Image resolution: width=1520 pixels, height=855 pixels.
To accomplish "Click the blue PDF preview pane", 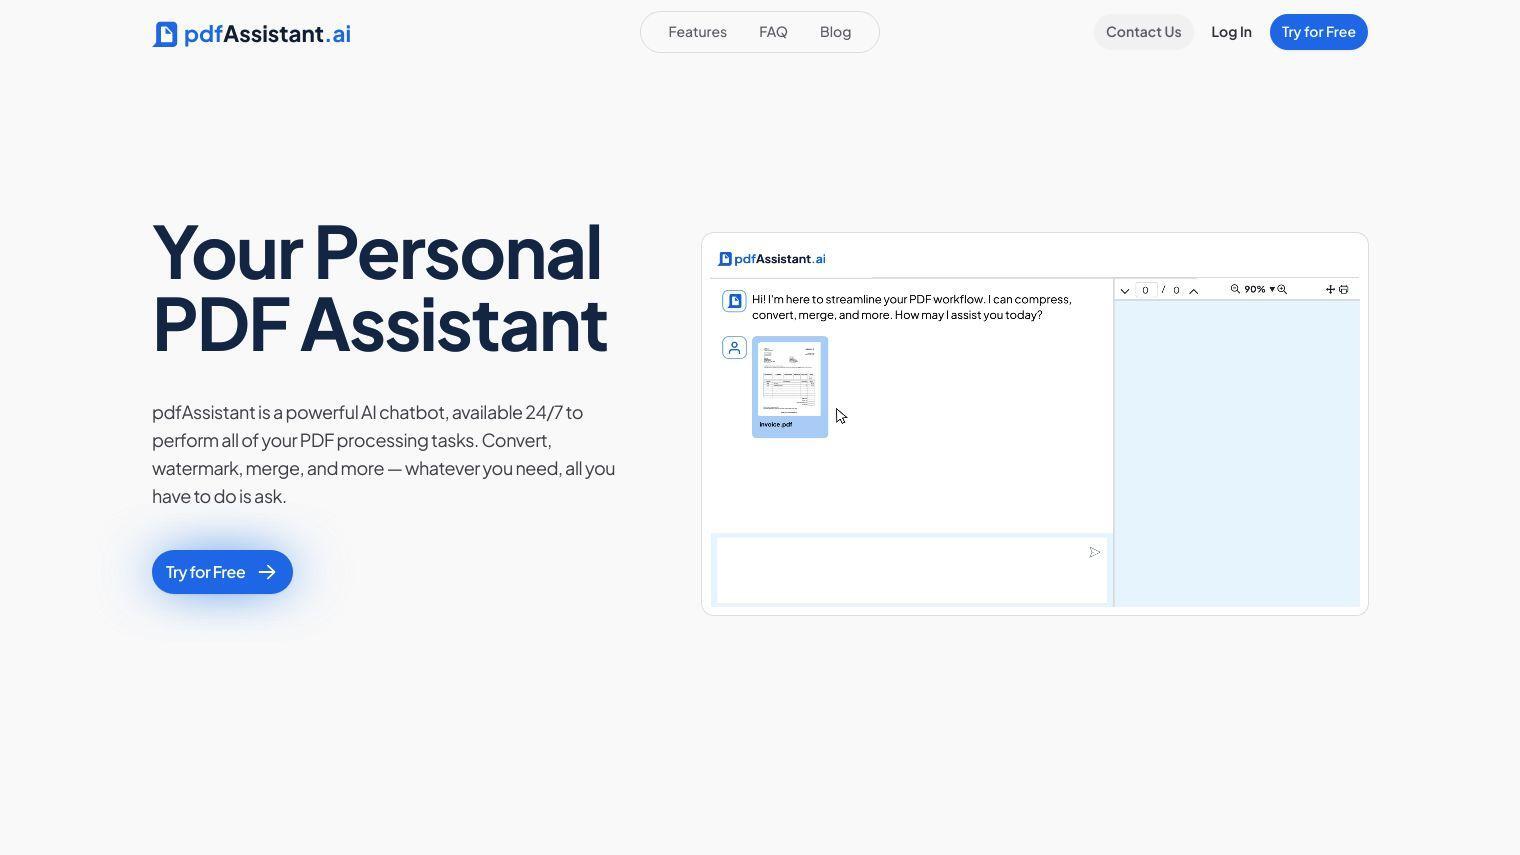I will 1237,453.
